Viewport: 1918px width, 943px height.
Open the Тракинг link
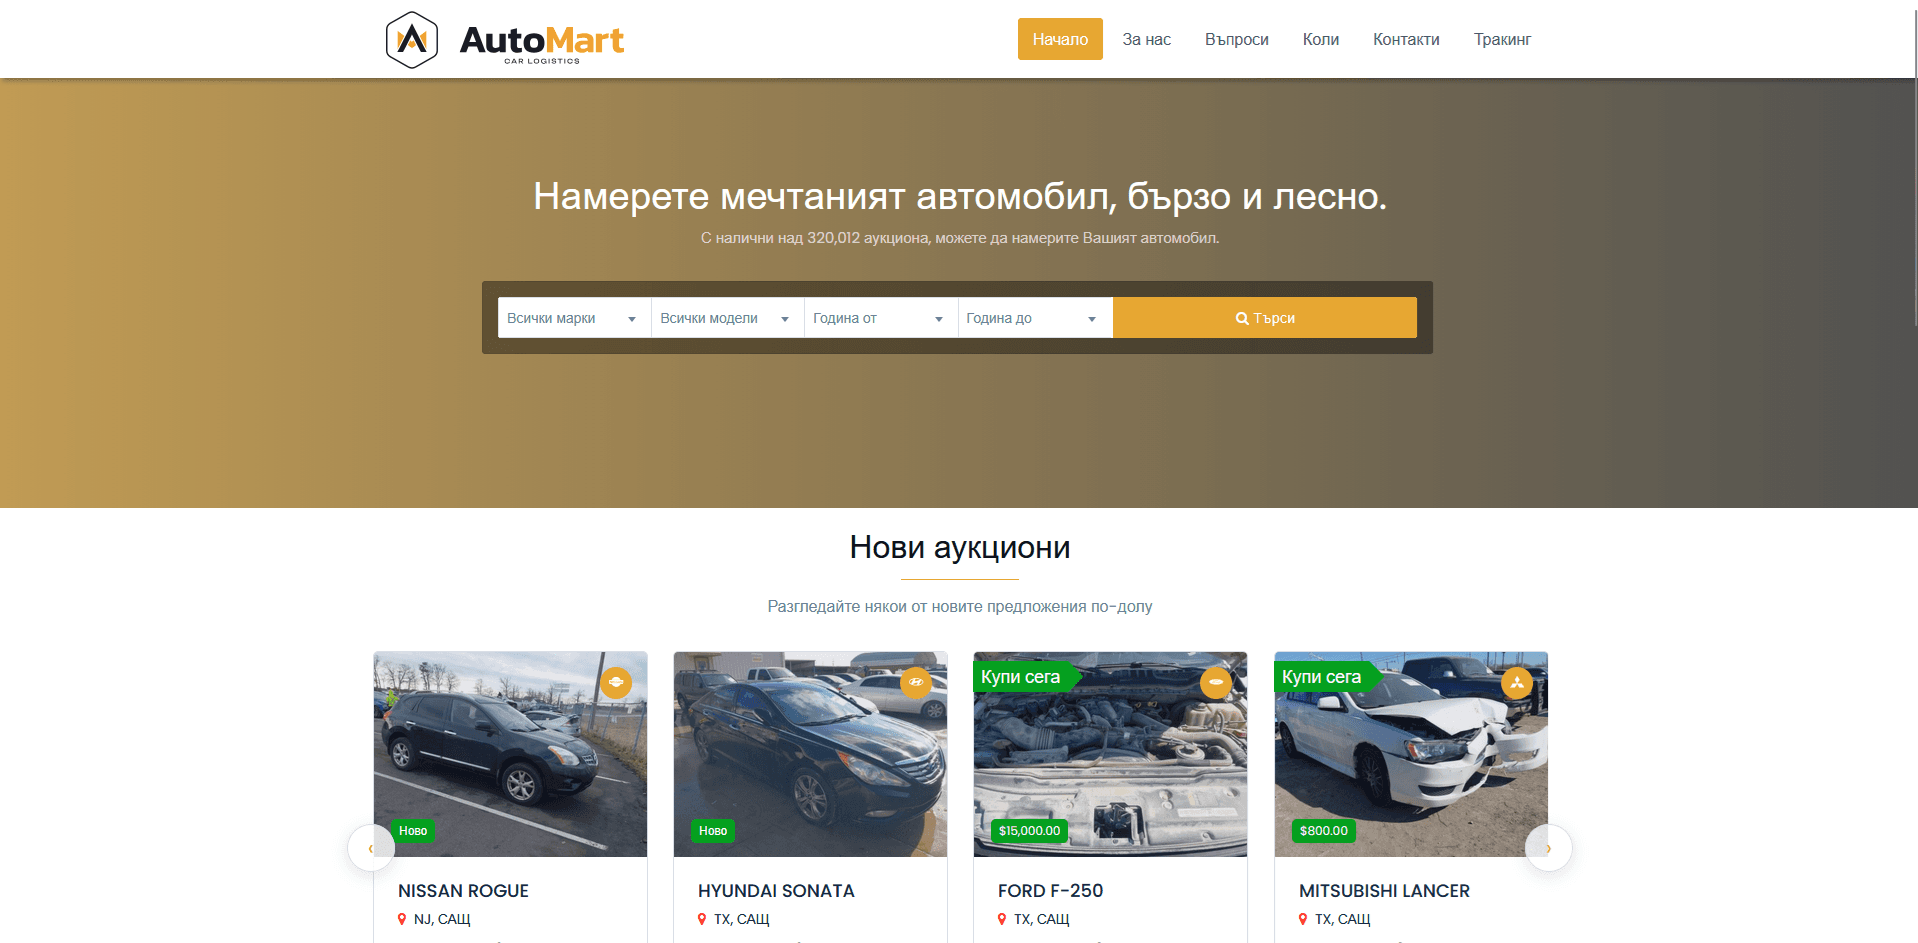point(1502,39)
